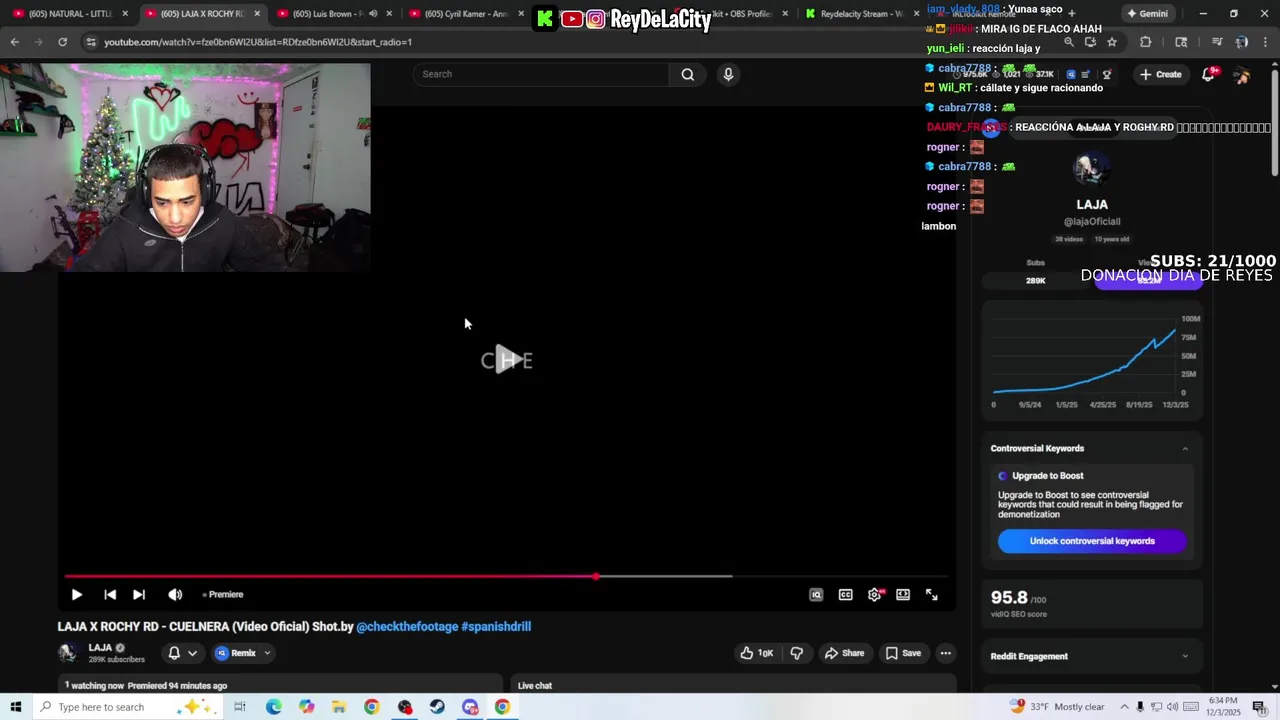Start voice search with microphone icon
Viewport: 1280px width, 720px height.
point(728,74)
